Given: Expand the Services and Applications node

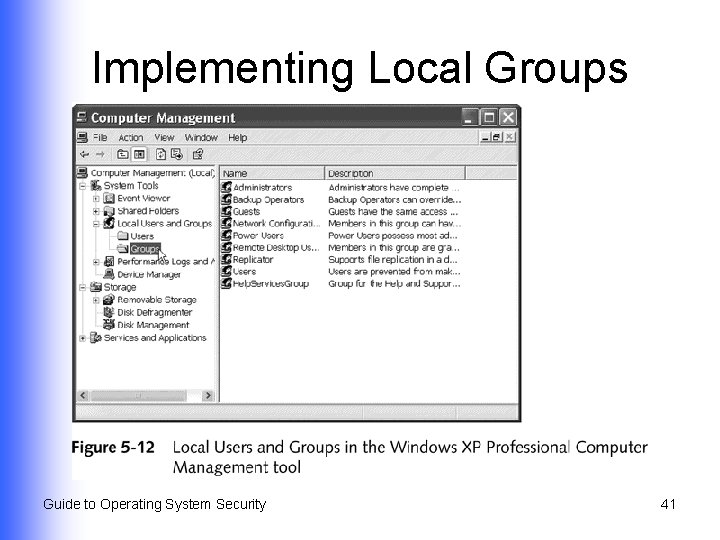Looking at the screenshot, I should [83, 338].
